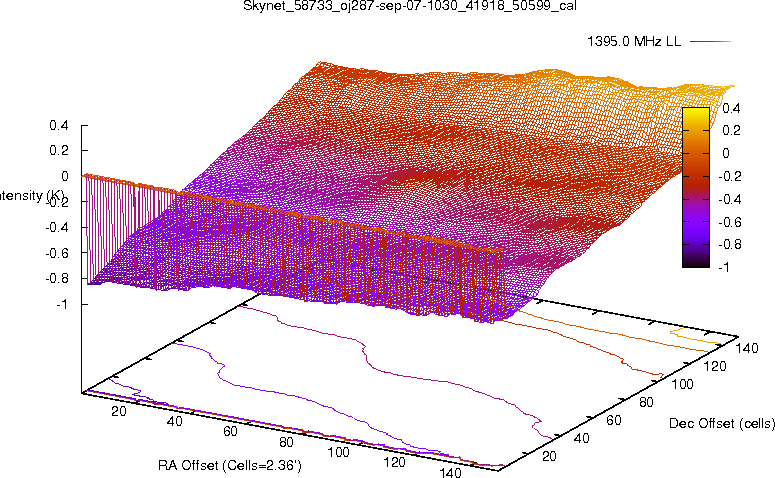775x478 pixels.
Task: Click Dec Offset axis tick label 140
Action: coord(747,348)
